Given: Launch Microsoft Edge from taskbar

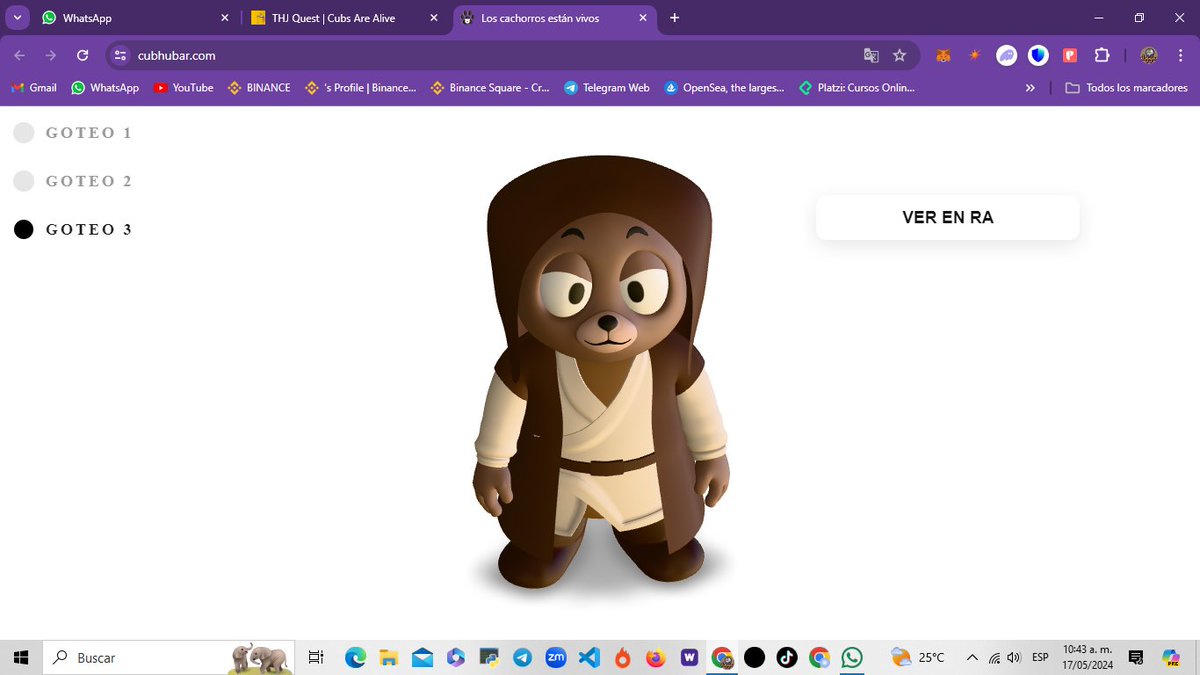Looking at the screenshot, I should pos(355,657).
